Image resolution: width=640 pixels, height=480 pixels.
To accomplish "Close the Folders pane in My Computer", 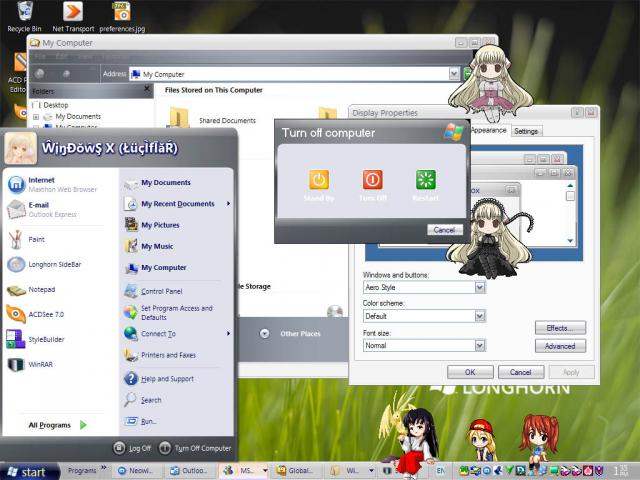I will [x=147, y=89].
